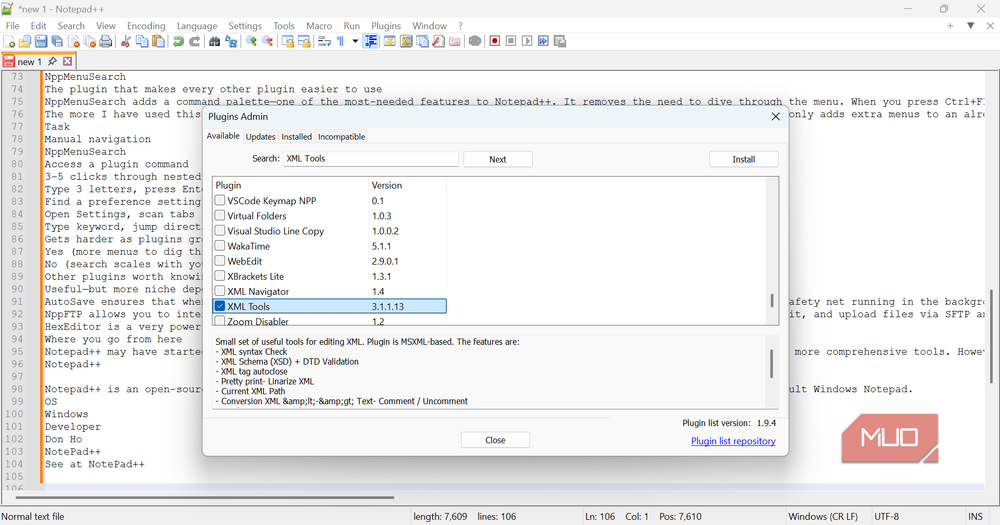Close the new 1 document tab

tap(68, 61)
